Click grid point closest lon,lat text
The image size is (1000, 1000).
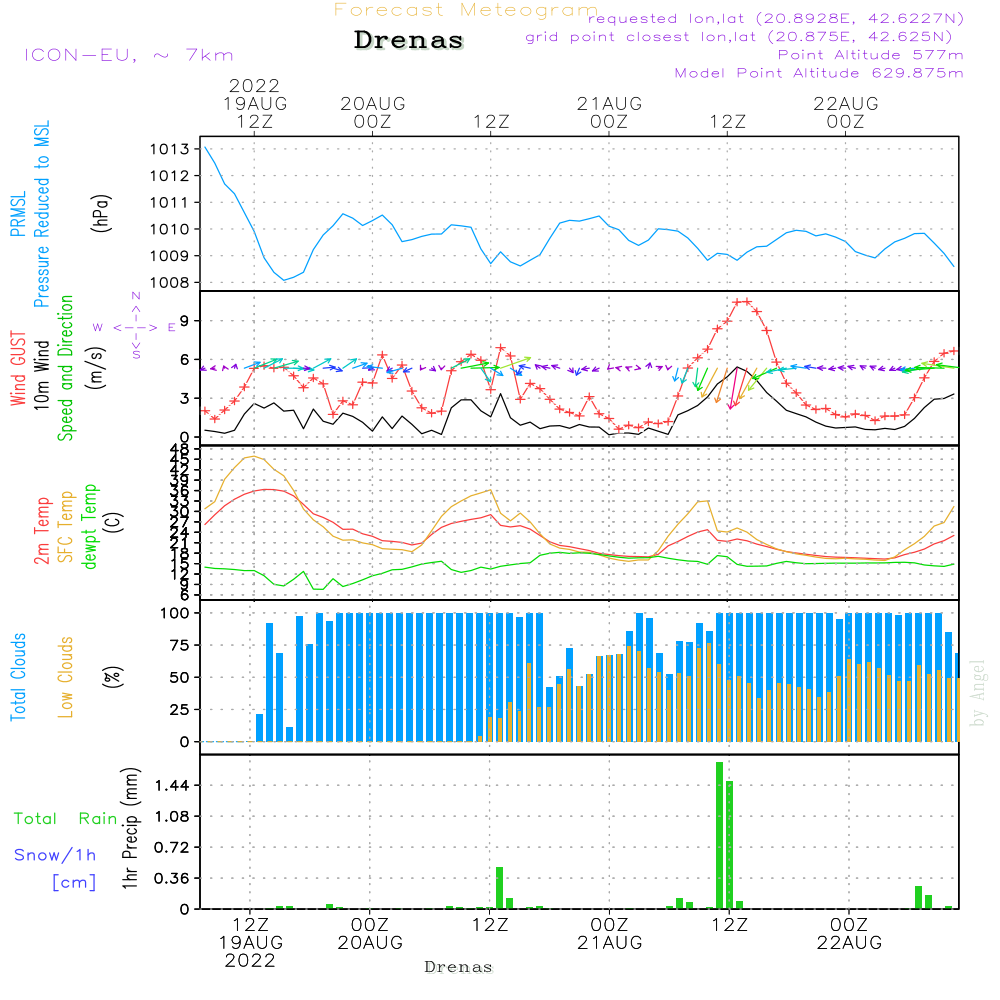point(739,37)
